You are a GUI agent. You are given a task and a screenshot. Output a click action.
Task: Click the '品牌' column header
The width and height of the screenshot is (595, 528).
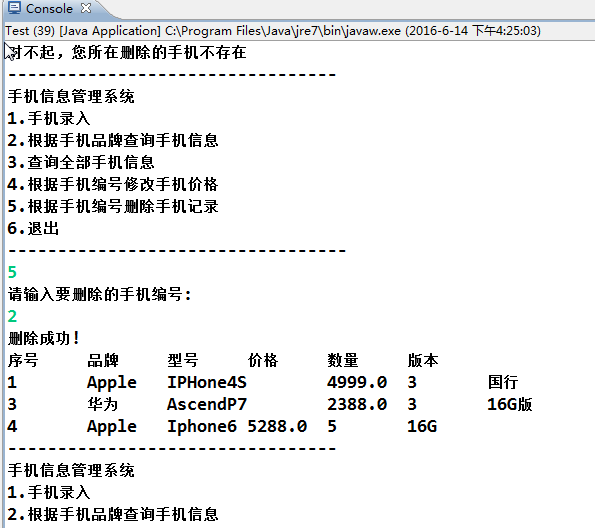point(103,360)
